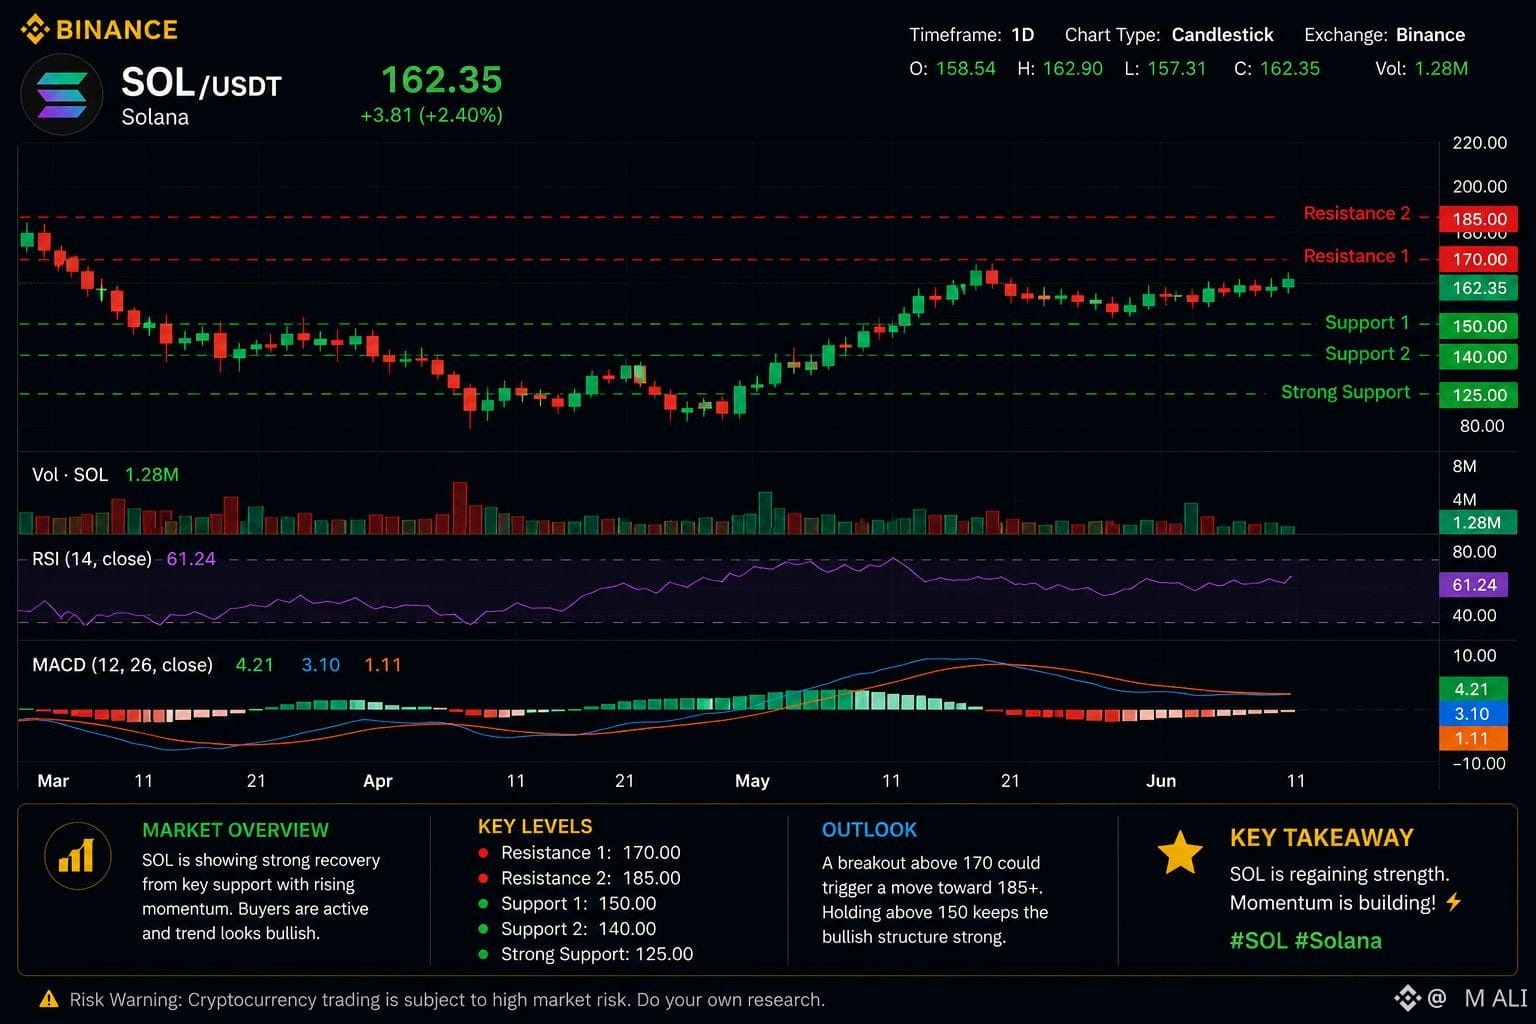Click the Mar label on the date axis

click(x=53, y=781)
